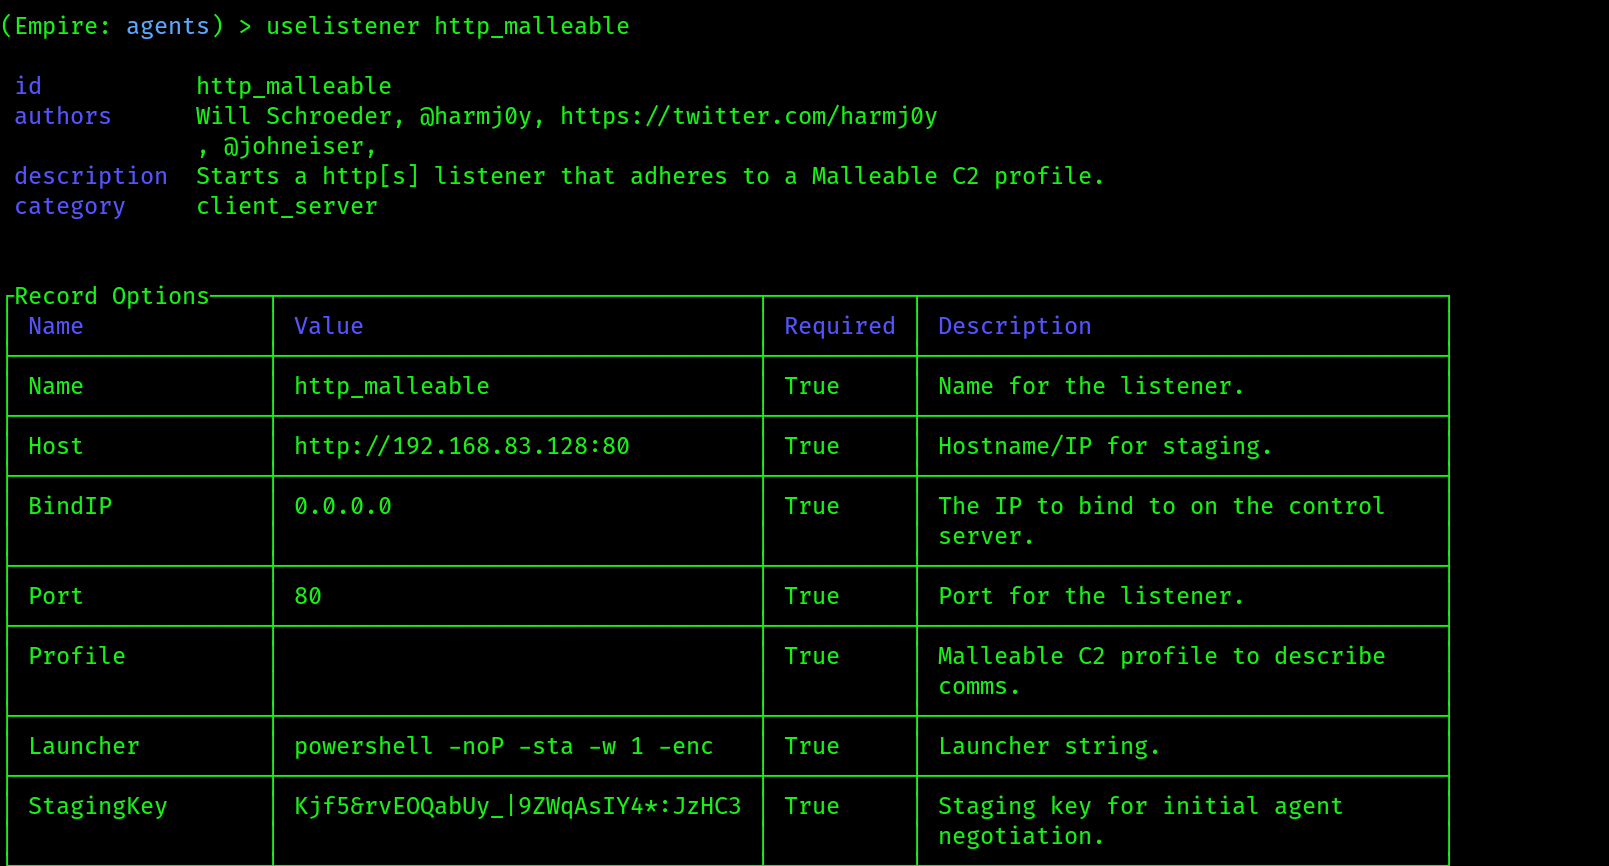This screenshot has height=866, width=1609.
Task: Click the Required column header
Action: (839, 326)
